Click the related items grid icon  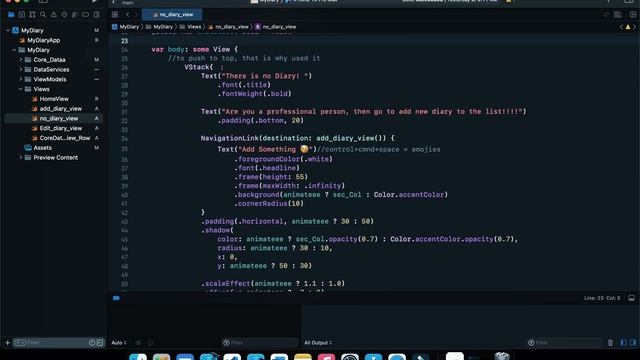115,15
